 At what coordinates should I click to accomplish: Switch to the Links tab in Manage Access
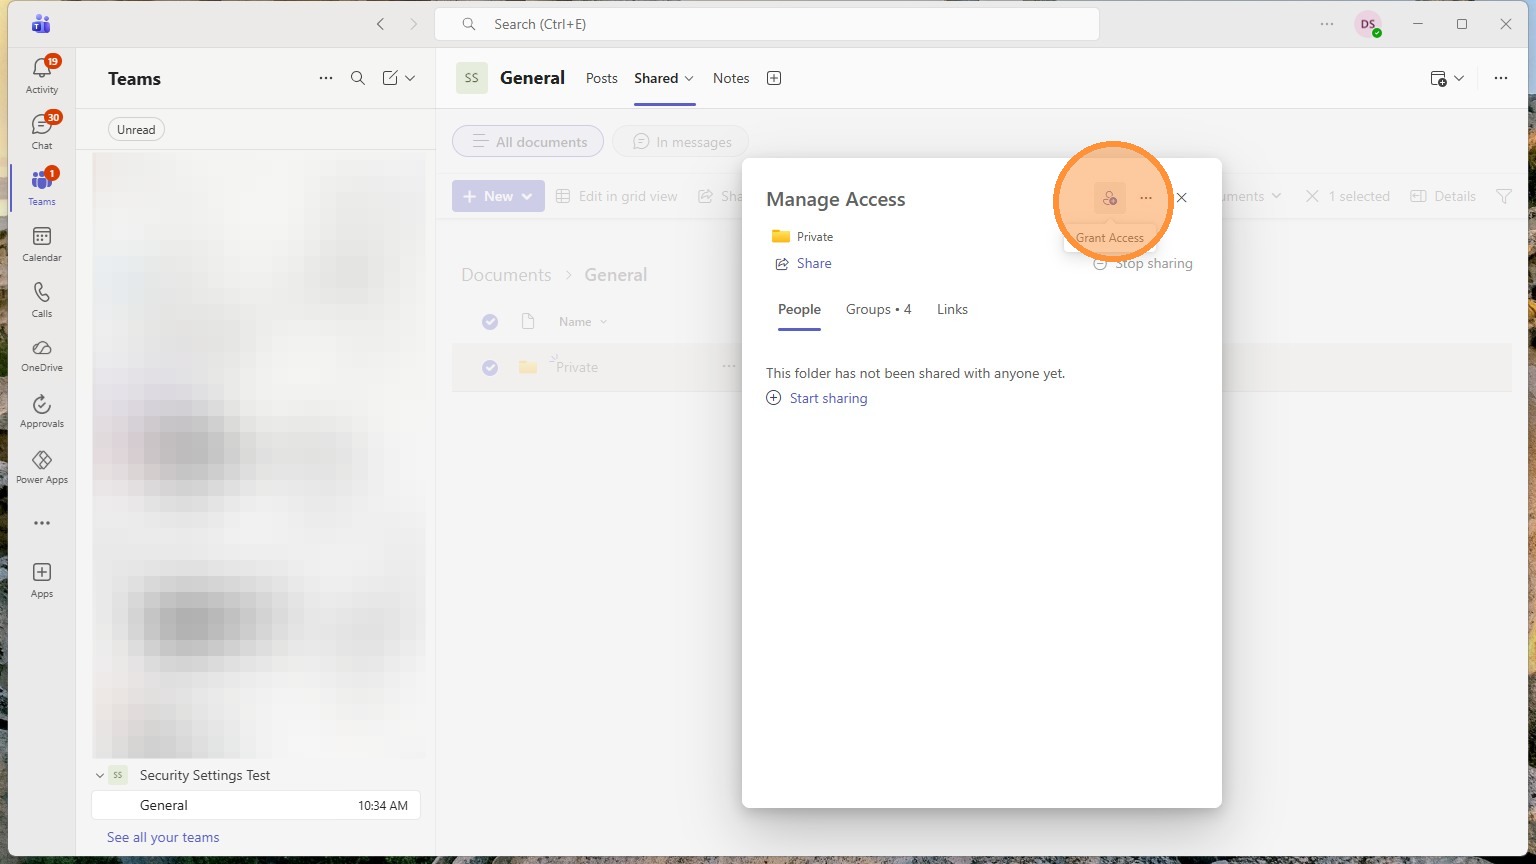[952, 309]
